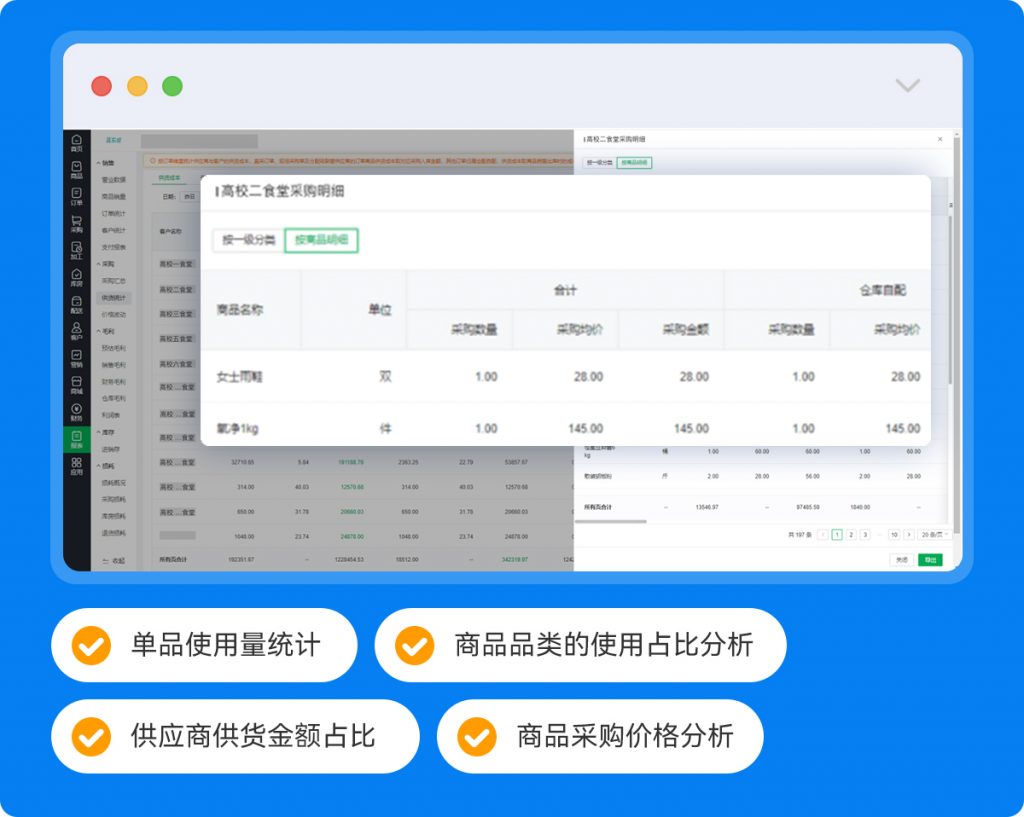Viewport: 1024px width, 817px height.
Task: Open the 订单 orders sidebar icon
Action: coord(77,196)
